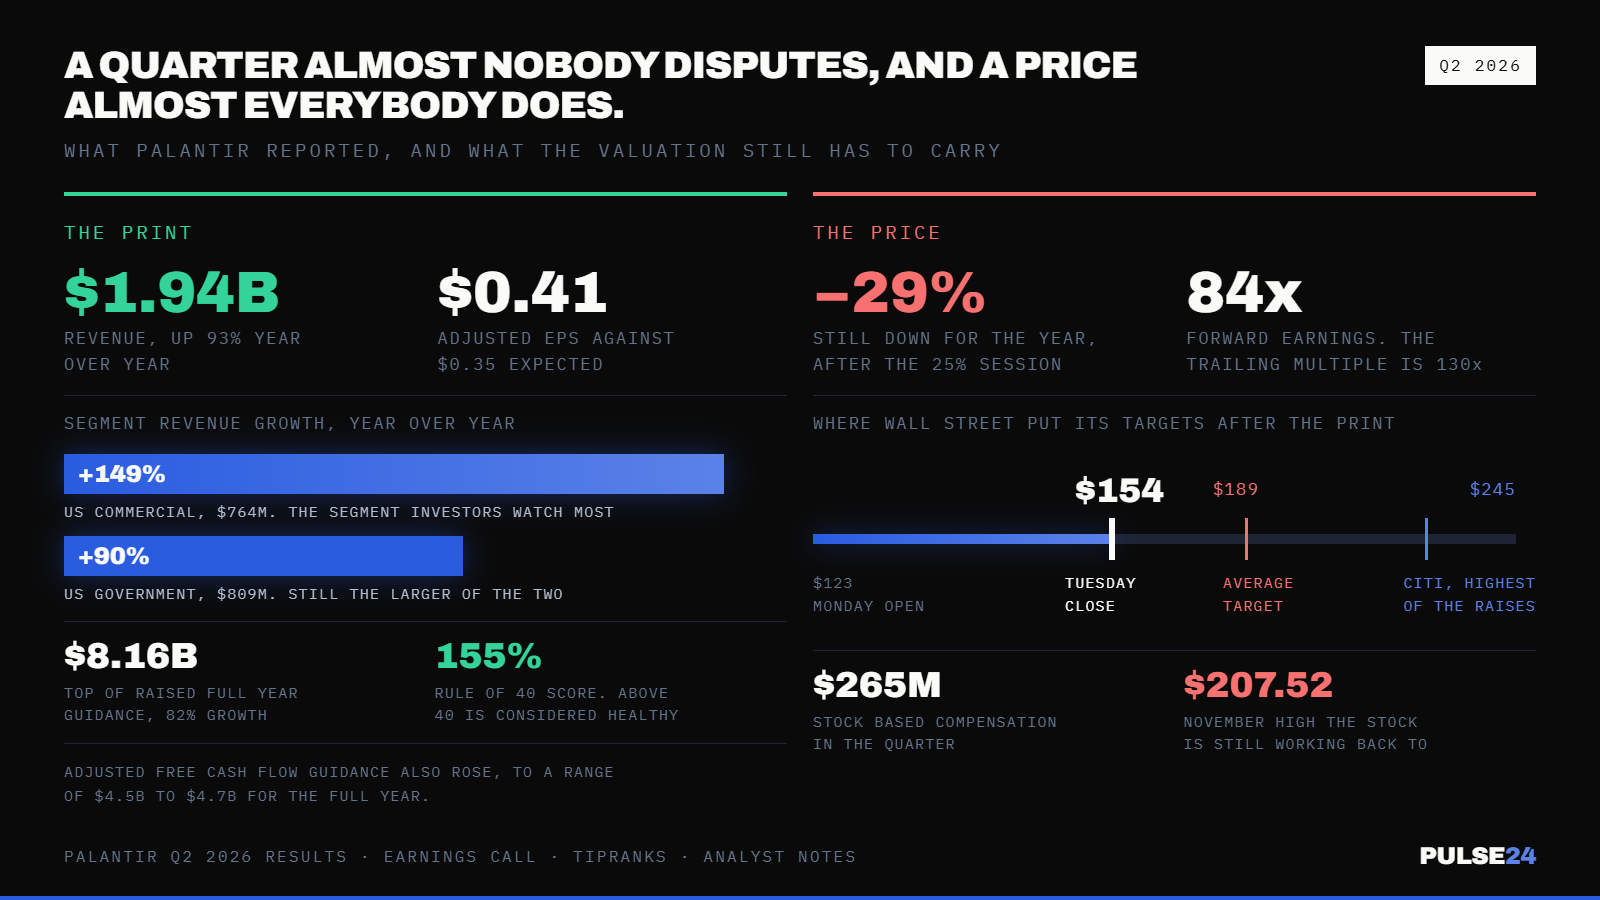This screenshot has height=900, width=1600.
Task: Click the main headline title
Action: (x=600, y=85)
